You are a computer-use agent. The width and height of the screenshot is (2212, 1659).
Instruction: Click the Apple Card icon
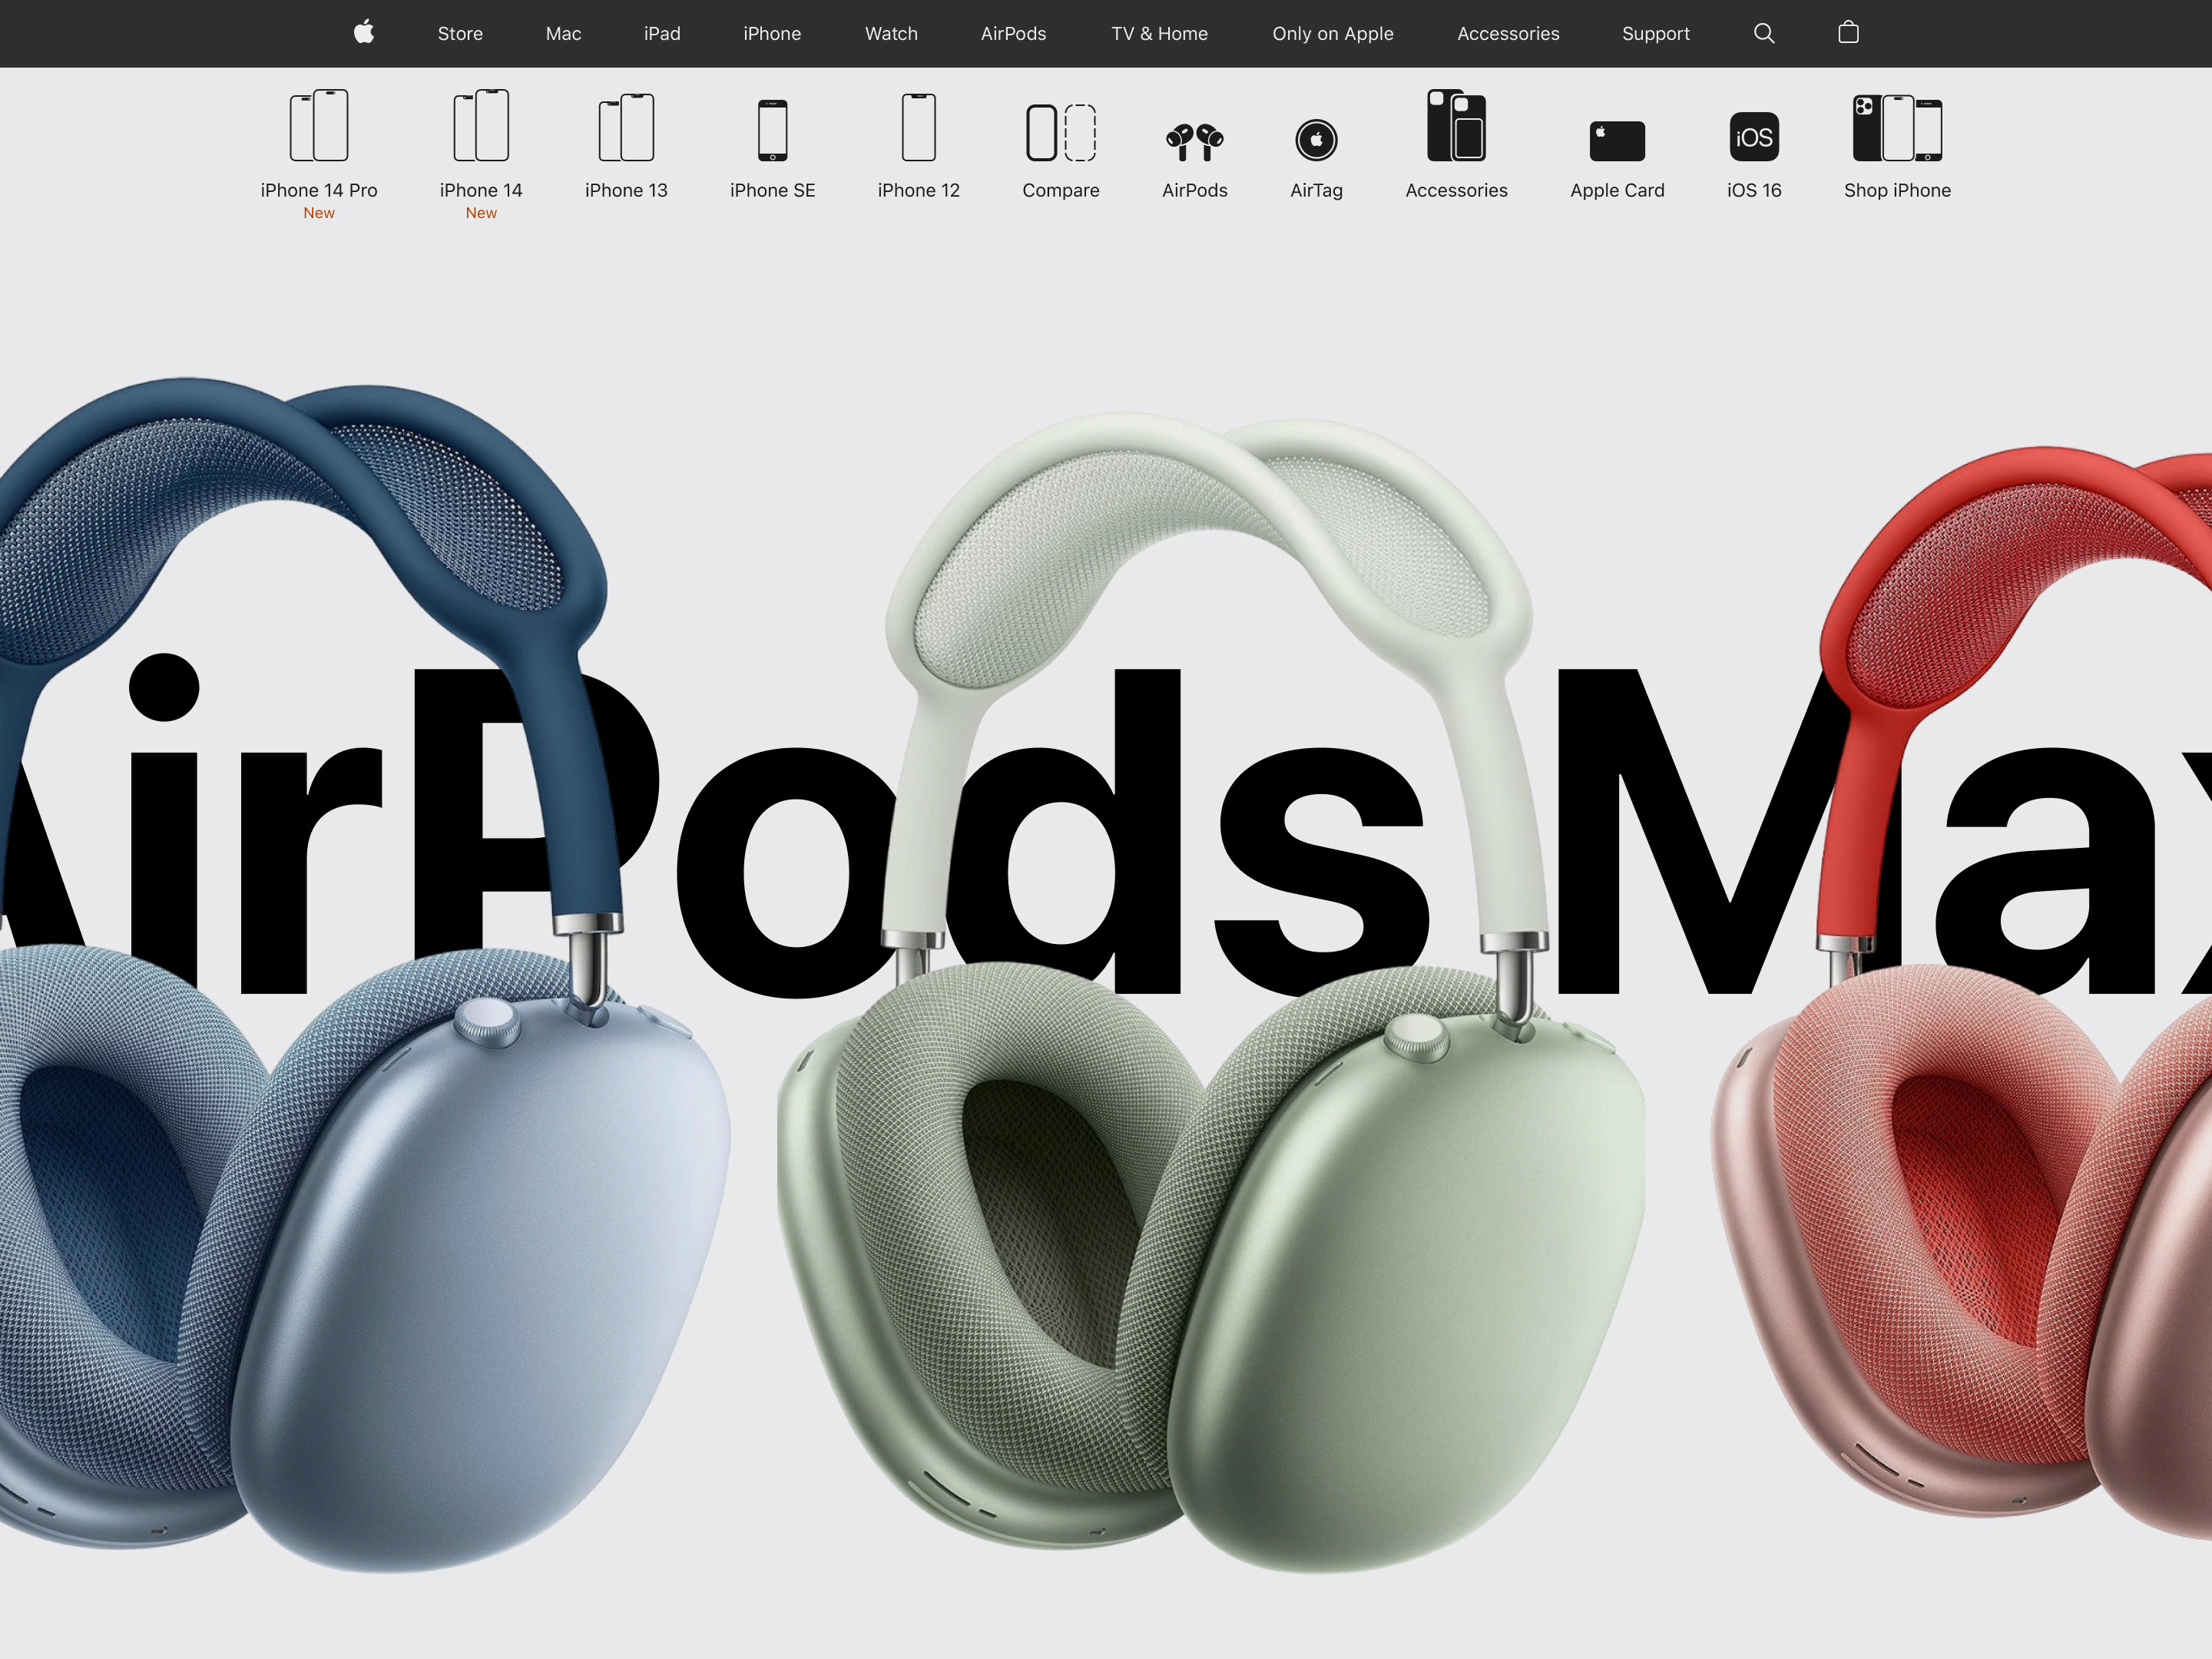[1617, 141]
